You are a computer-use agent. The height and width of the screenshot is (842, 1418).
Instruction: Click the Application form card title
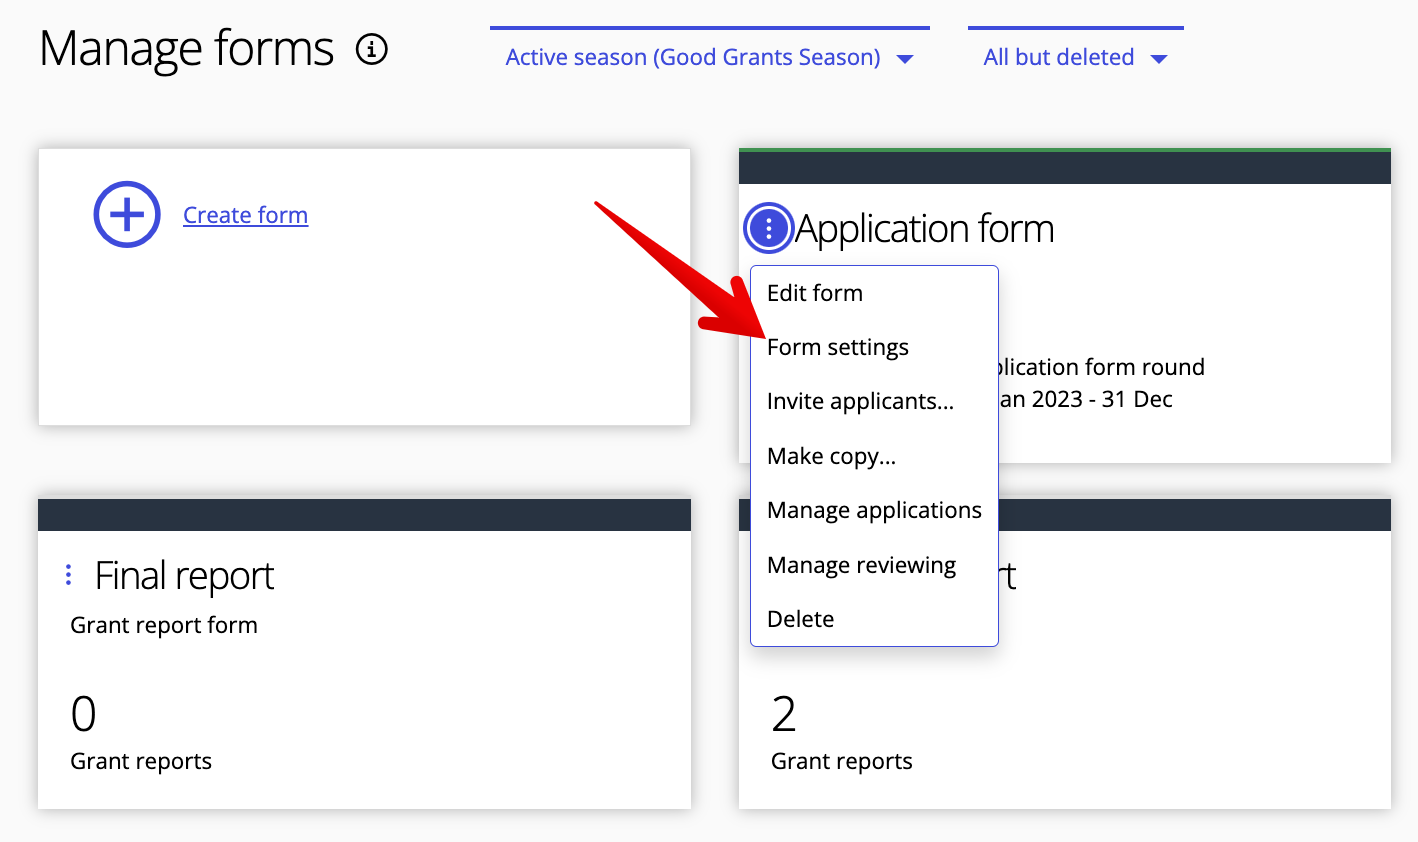(925, 229)
